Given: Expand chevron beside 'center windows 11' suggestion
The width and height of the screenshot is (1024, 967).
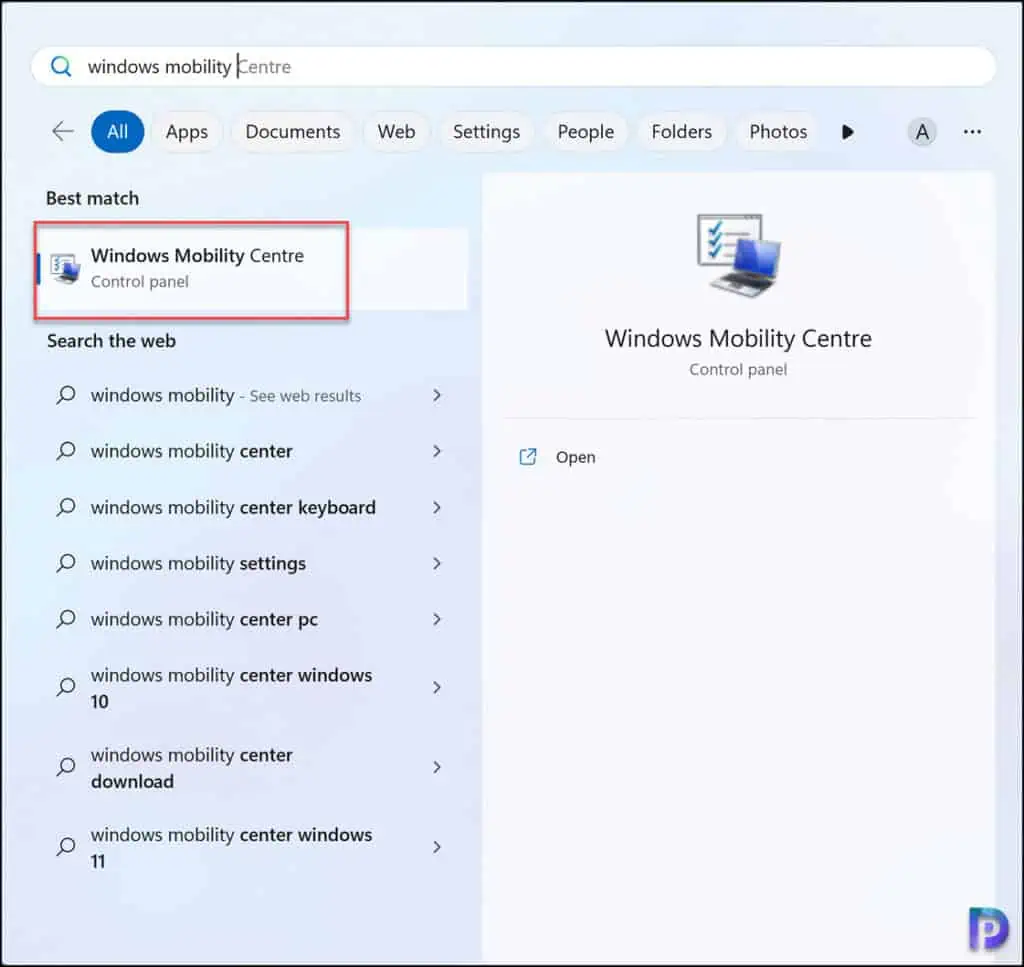Looking at the screenshot, I should pos(437,847).
